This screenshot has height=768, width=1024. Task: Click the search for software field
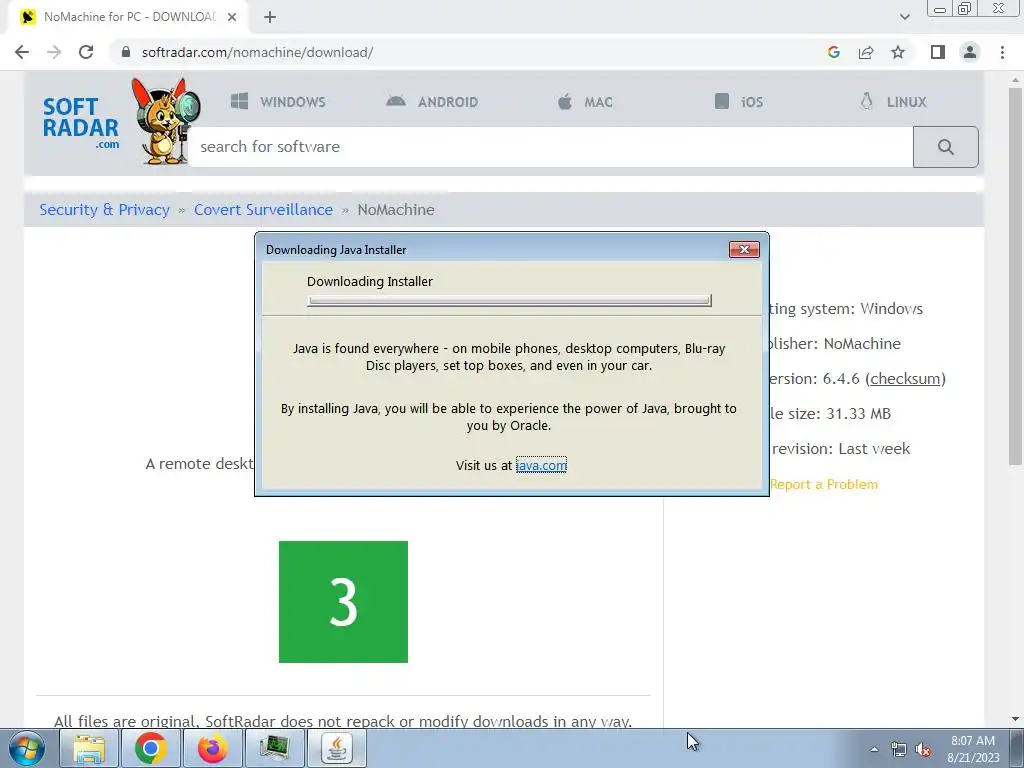coord(552,147)
